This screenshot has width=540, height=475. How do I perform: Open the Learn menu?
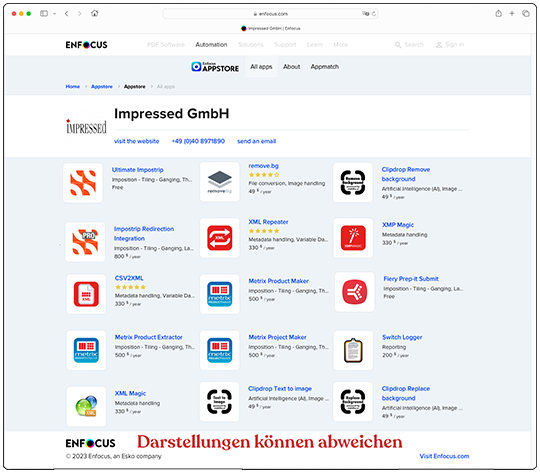315,45
